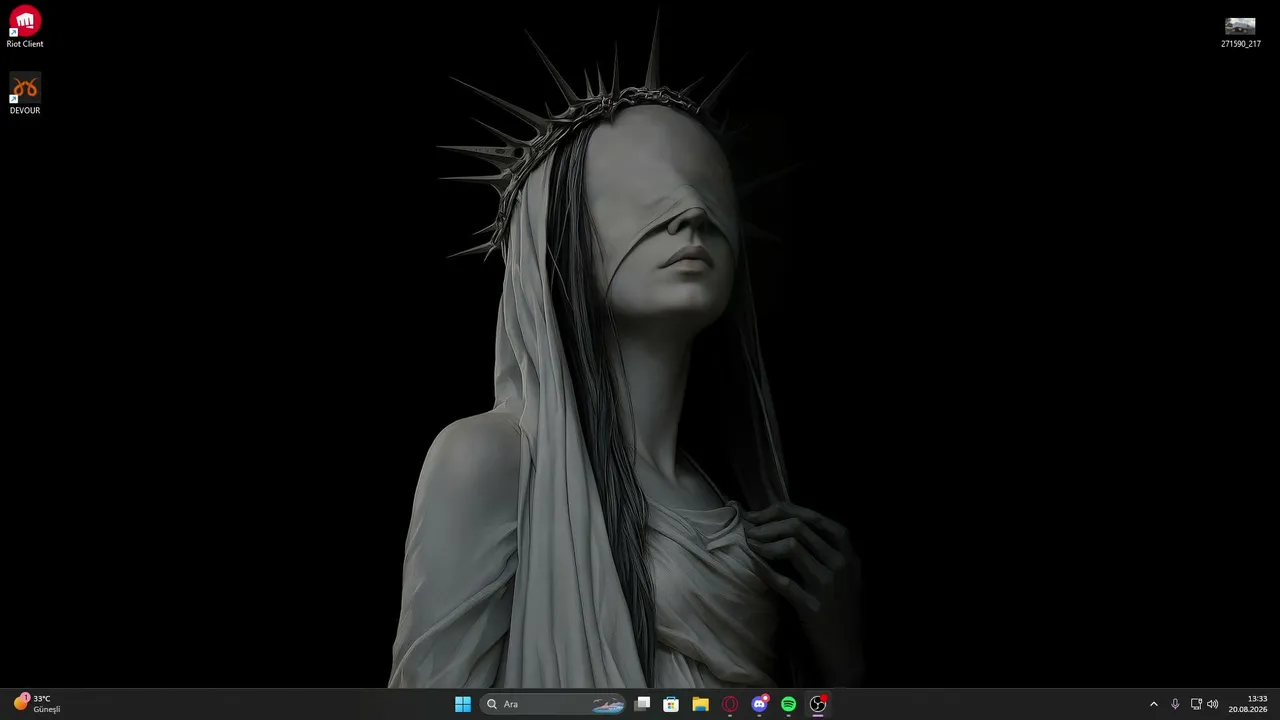Switch to OBS Studio in the taskbar
1280x720 pixels.
[x=818, y=704]
